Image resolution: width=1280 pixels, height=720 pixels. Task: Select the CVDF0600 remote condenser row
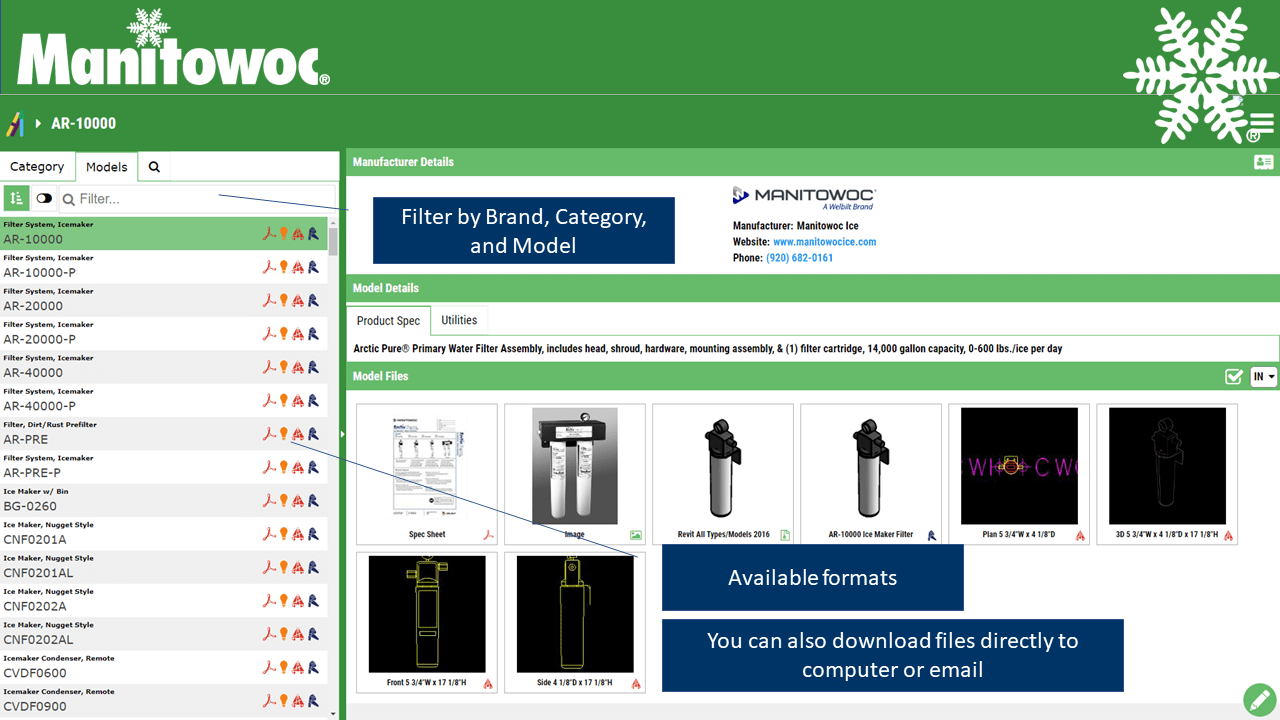164,667
